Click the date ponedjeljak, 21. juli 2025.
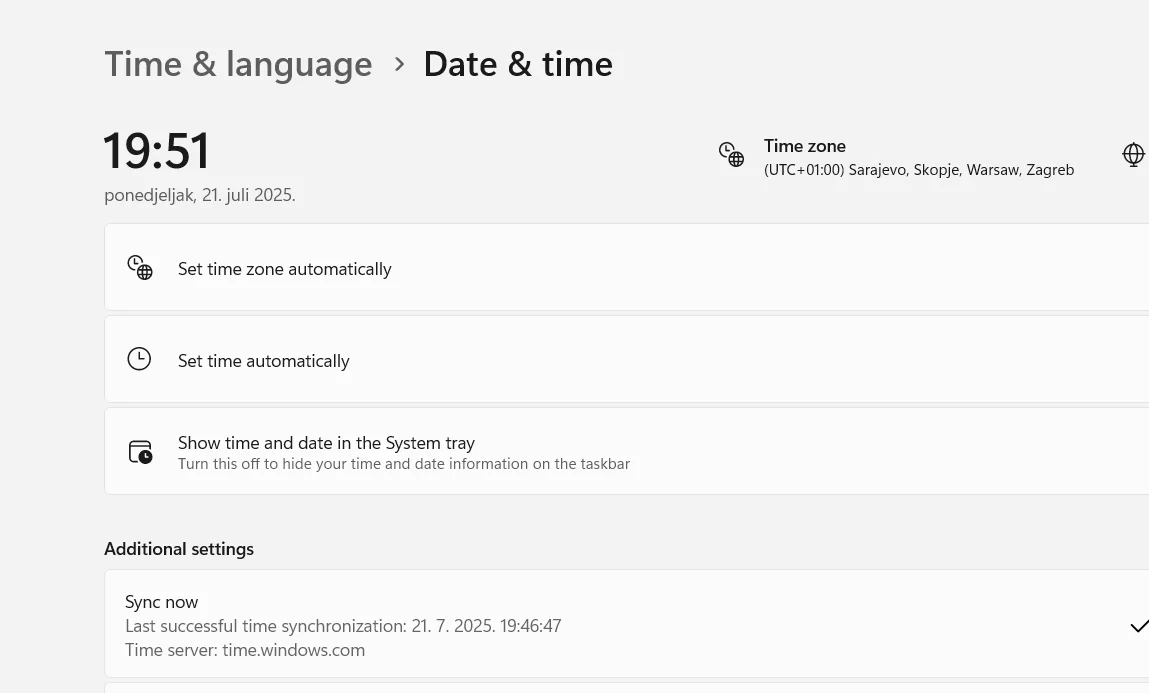This screenshot has width=1149, height=693. [x=200, y=196]
